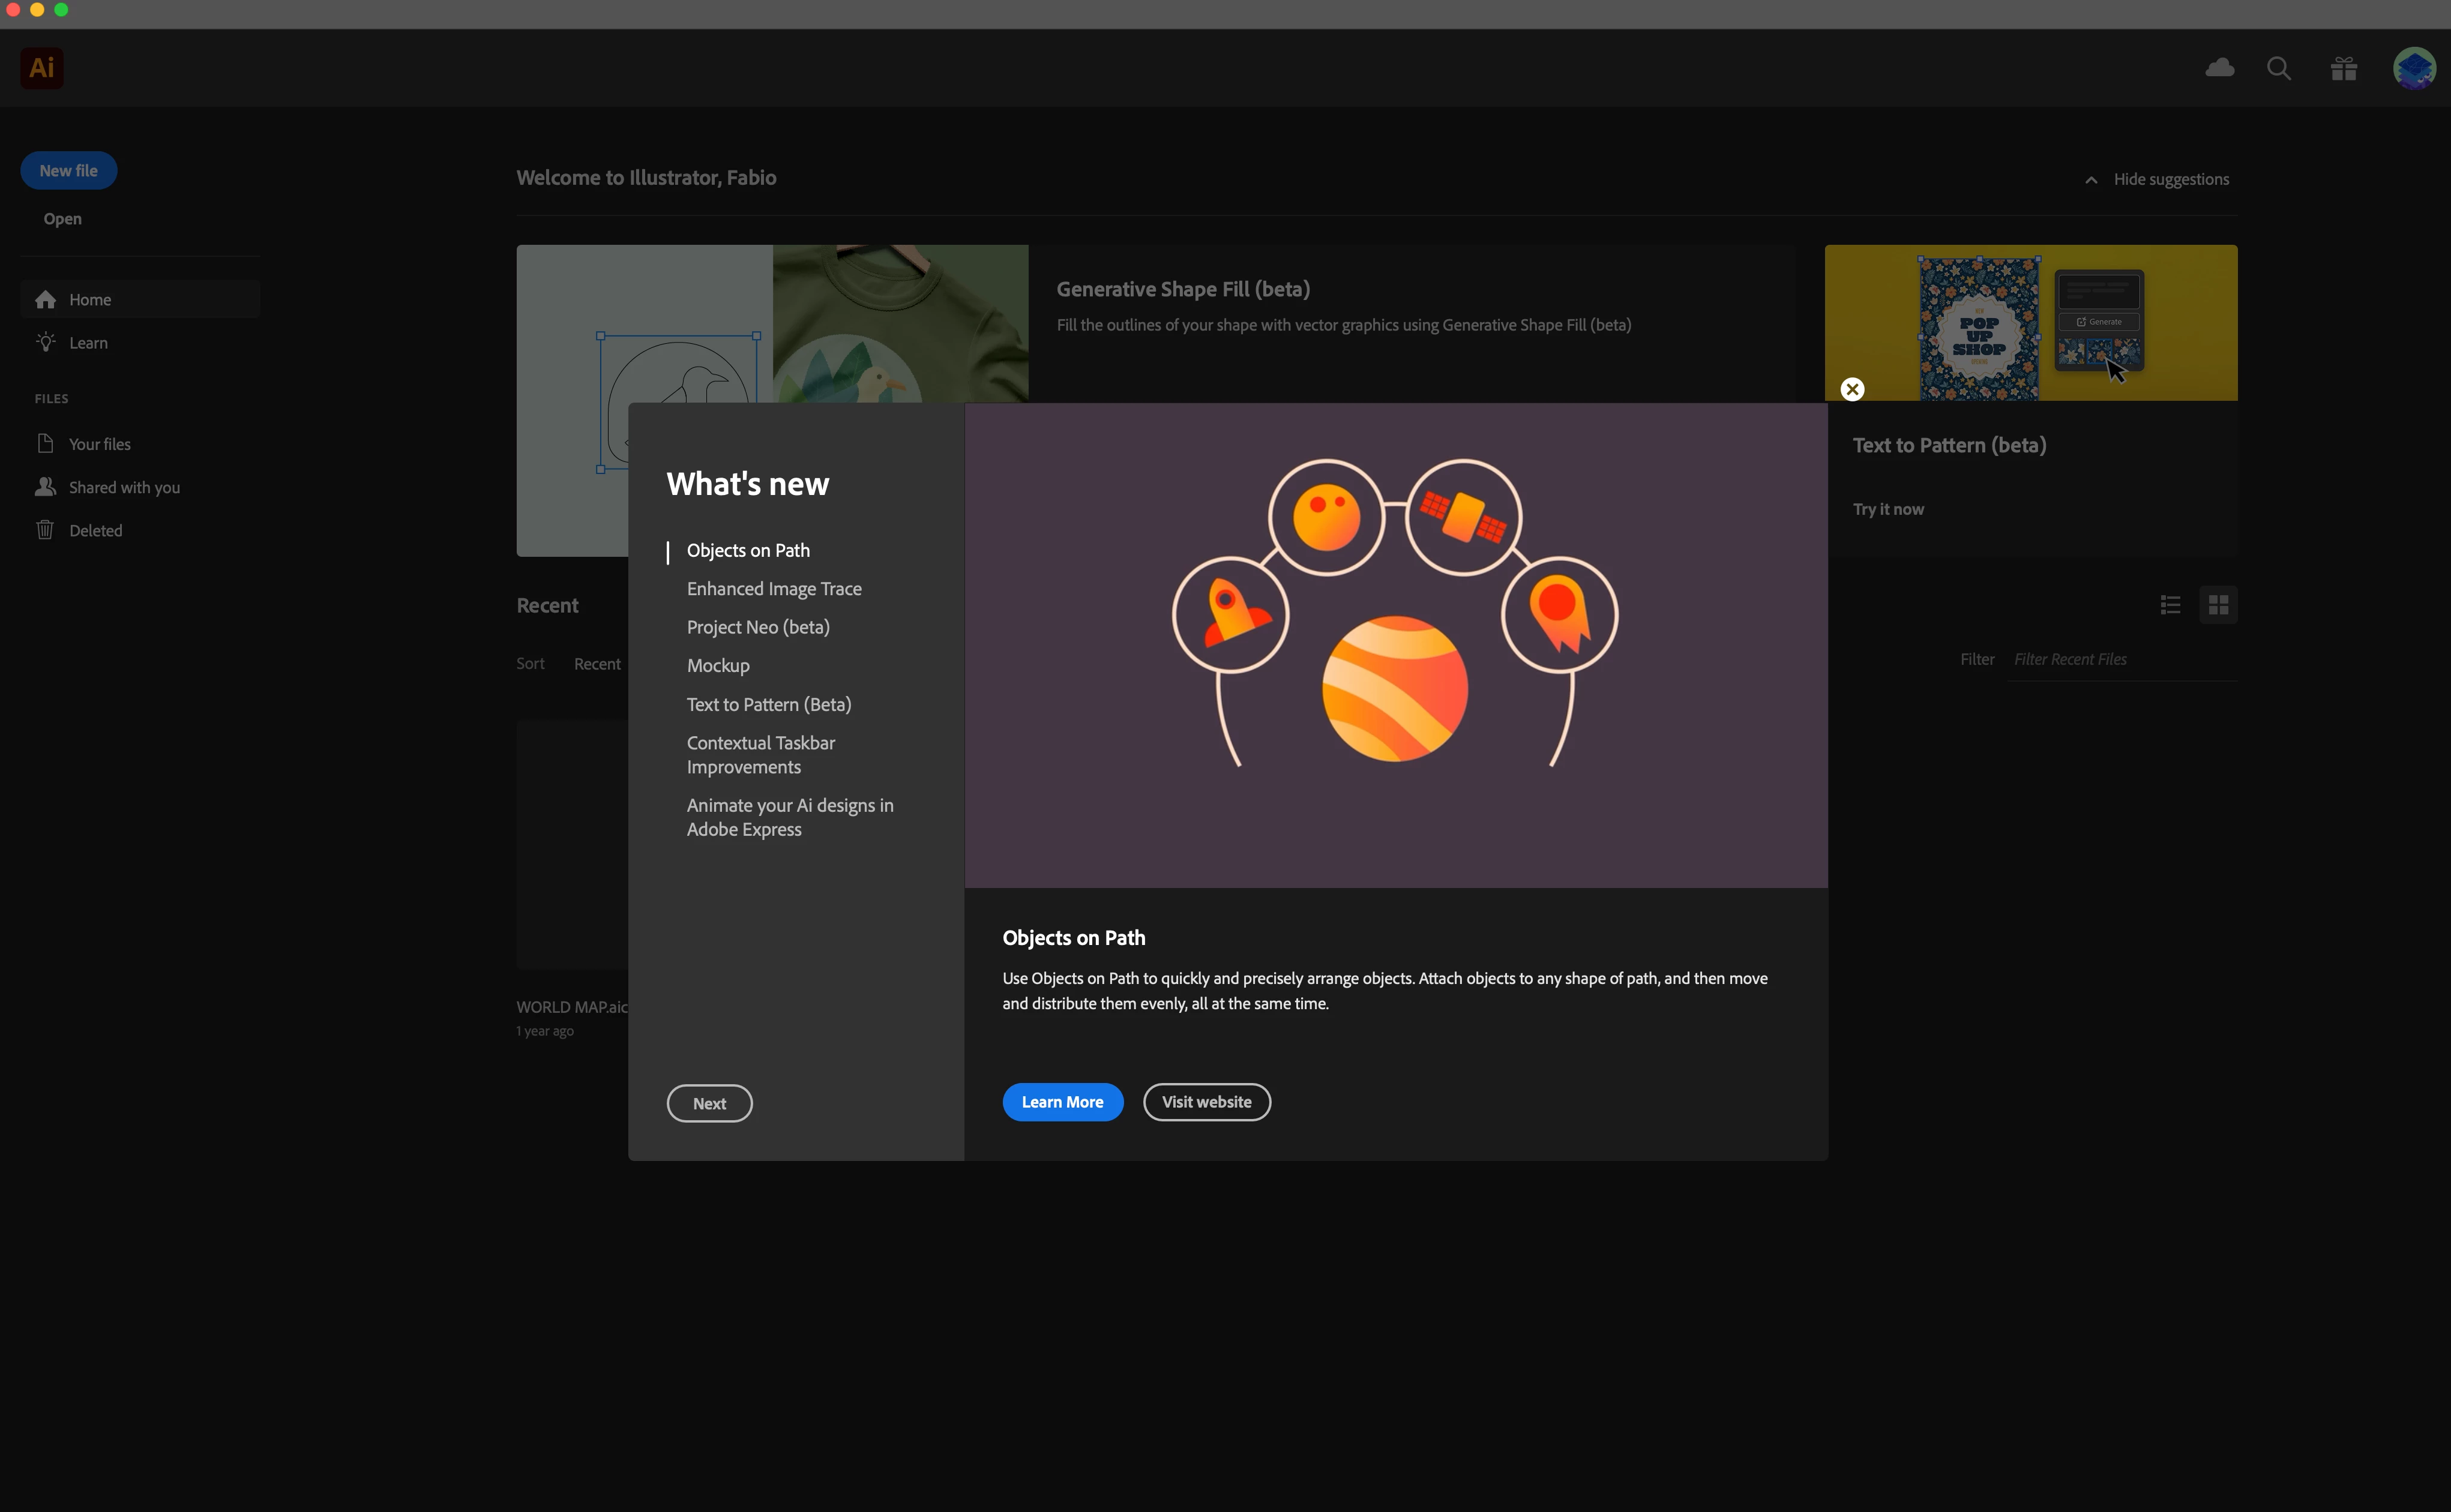Click the search magnifier icon

[2278, 68]
